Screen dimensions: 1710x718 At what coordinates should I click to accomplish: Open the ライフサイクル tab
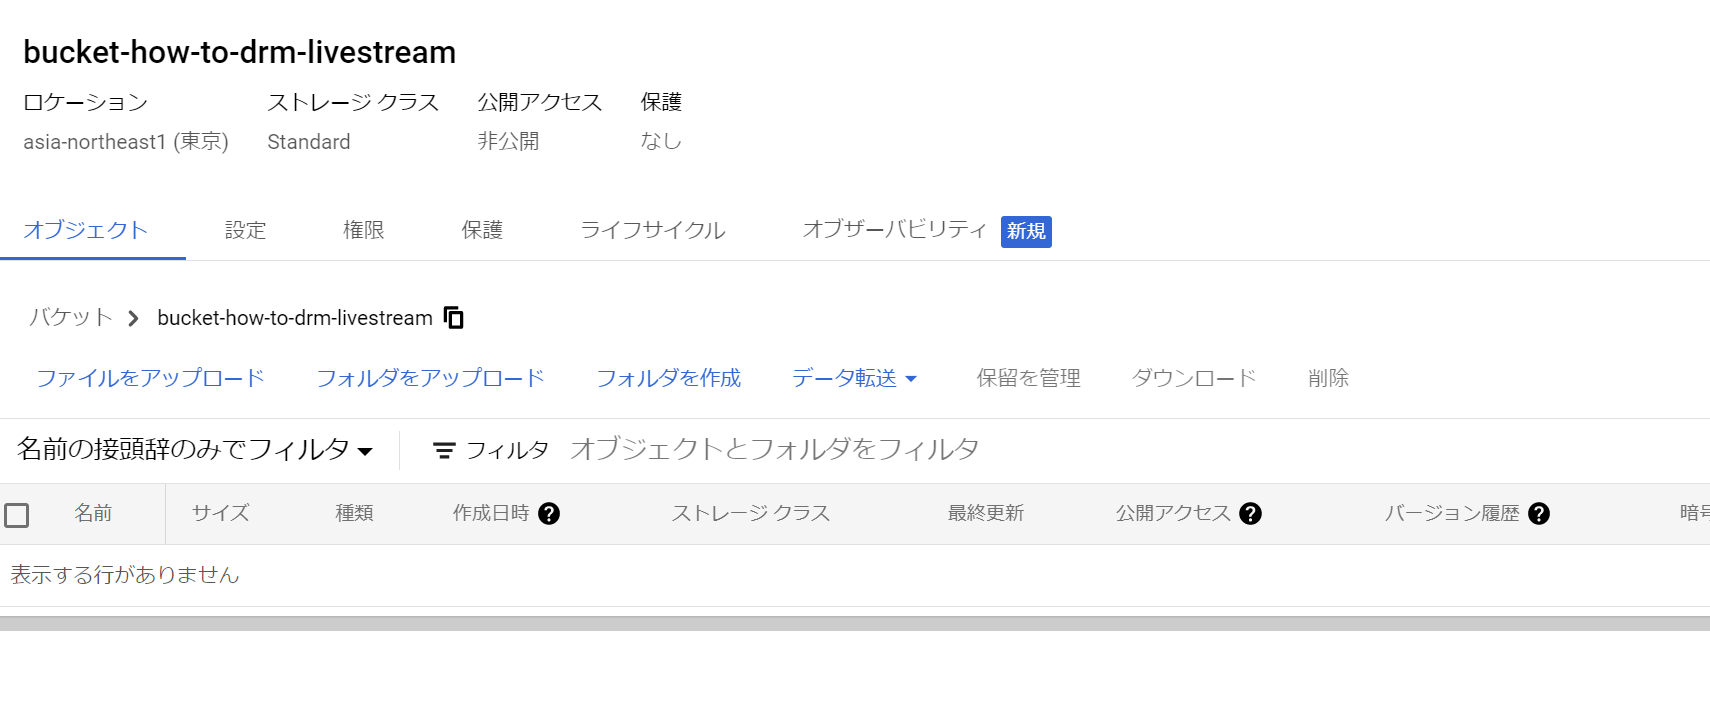click(x=652, y=230)
